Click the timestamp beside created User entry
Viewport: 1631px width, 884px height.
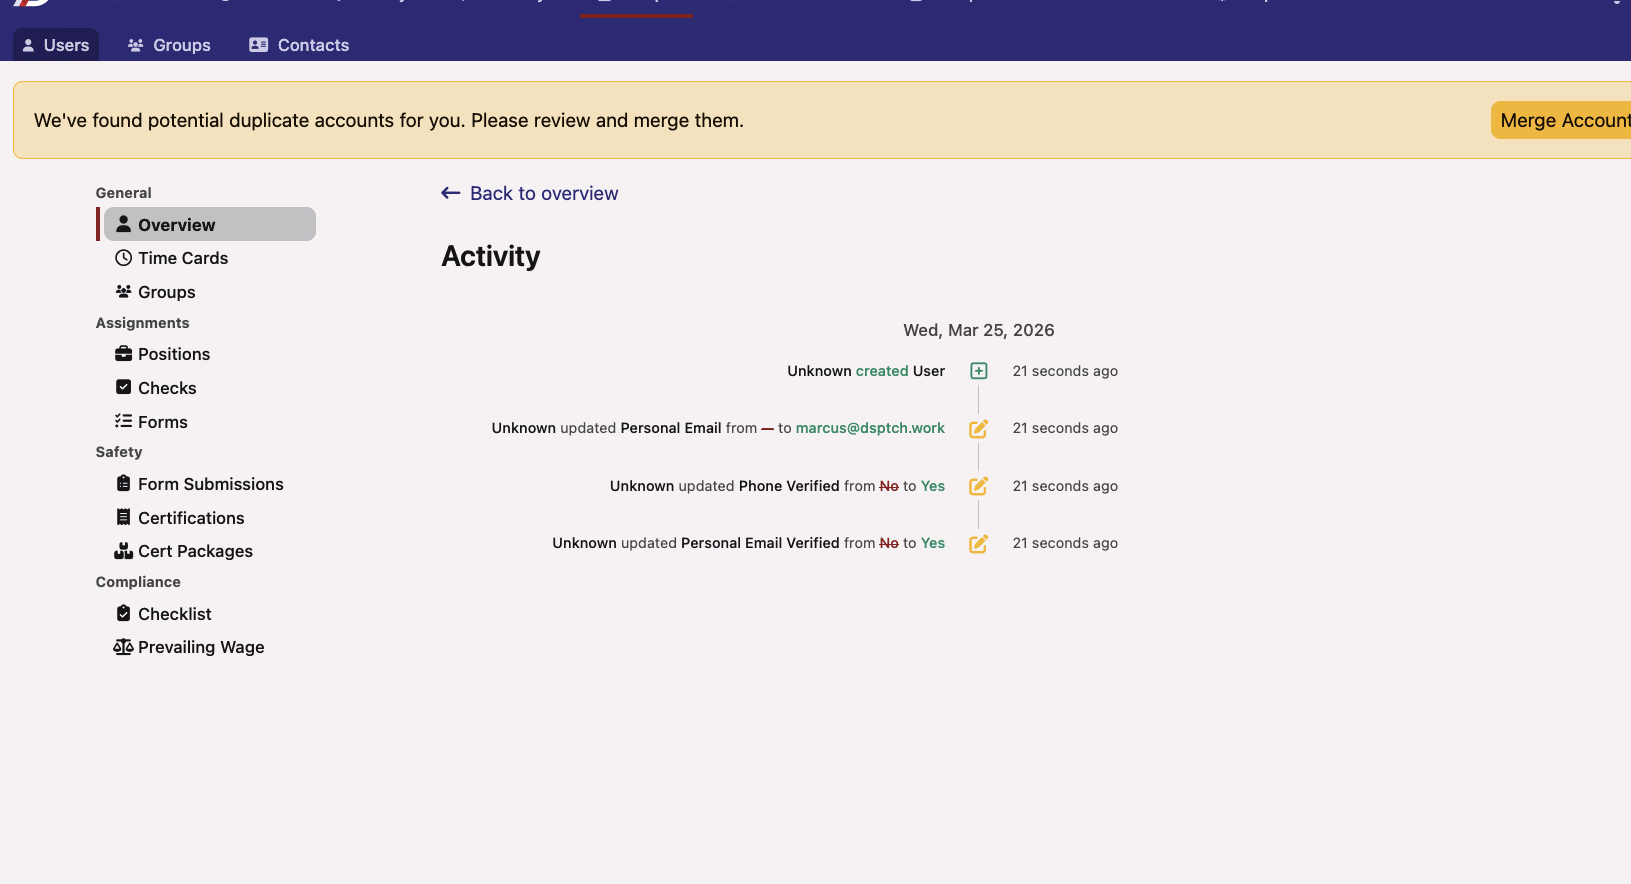coord(1065,371)
